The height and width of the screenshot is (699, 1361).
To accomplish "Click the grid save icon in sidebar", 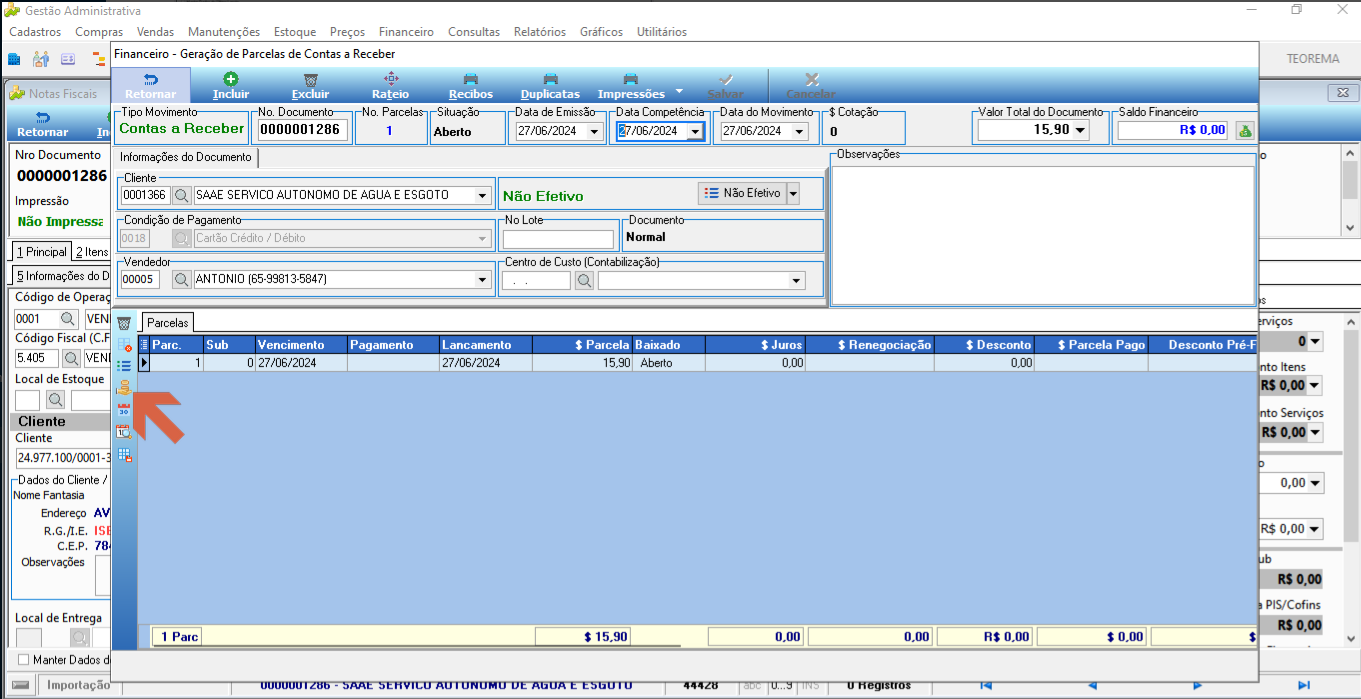I will pyautogui.click(x=124, y=454).
